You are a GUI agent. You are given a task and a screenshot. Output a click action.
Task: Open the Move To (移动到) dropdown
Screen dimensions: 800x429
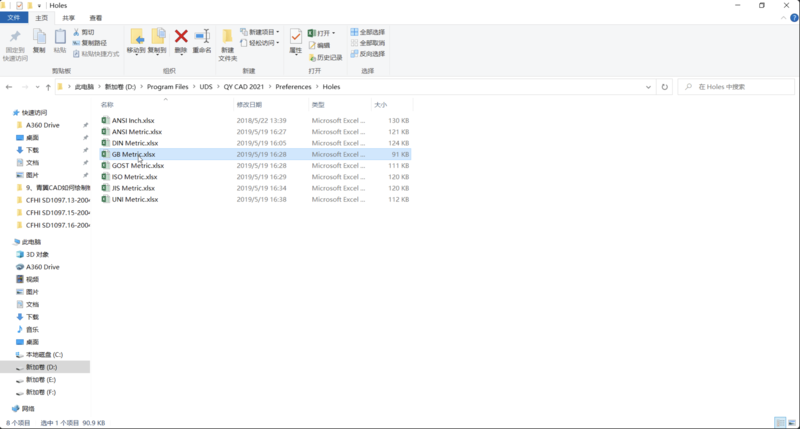point(136,42)
